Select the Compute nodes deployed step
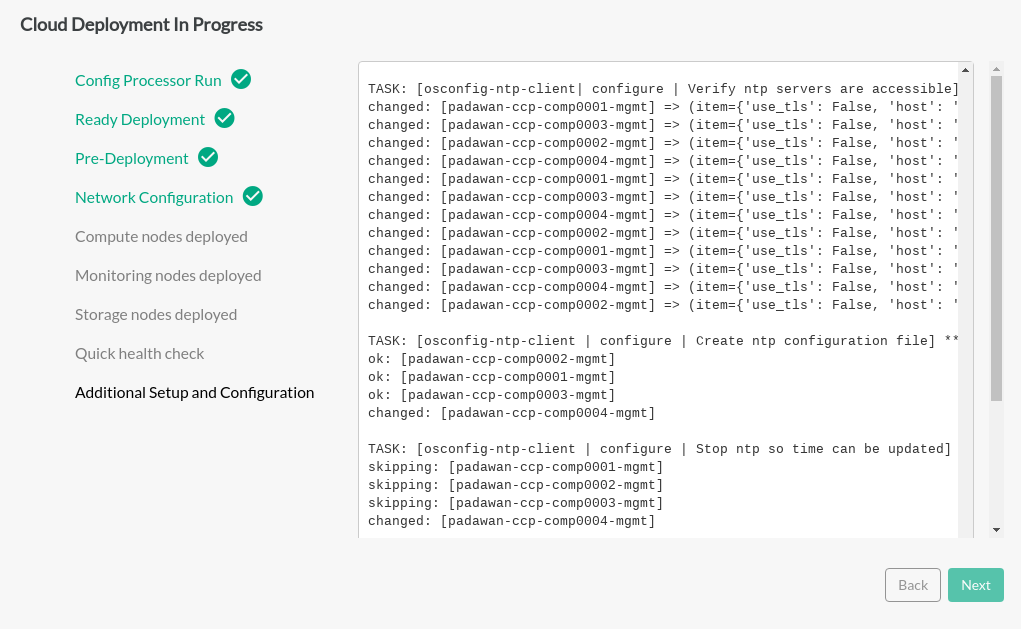Screen dimensions: 1021x629 [x=161, y=237]
